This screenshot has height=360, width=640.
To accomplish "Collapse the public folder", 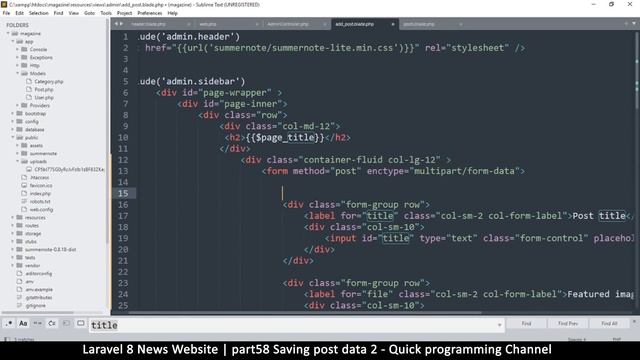I will [13, 138].
